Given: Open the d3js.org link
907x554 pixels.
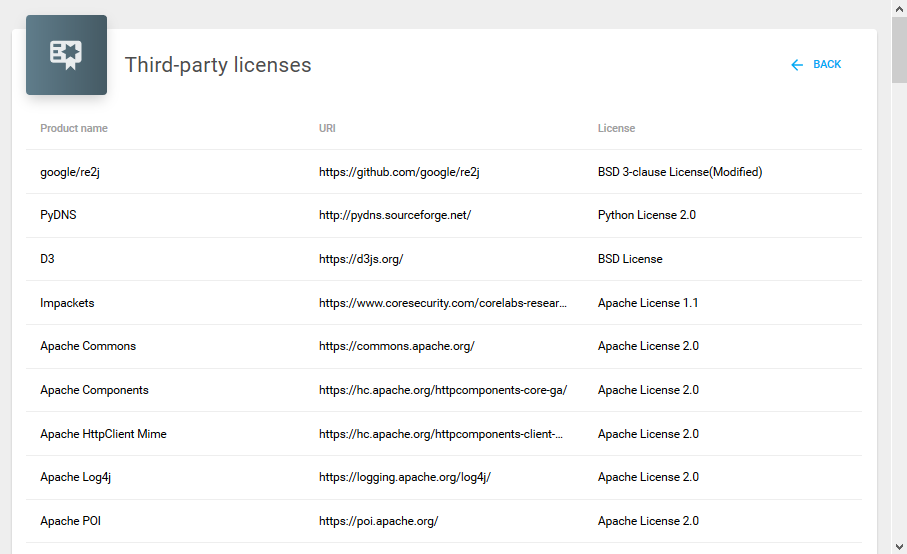Looking at the screenshot, I should (x=360, y=259).
